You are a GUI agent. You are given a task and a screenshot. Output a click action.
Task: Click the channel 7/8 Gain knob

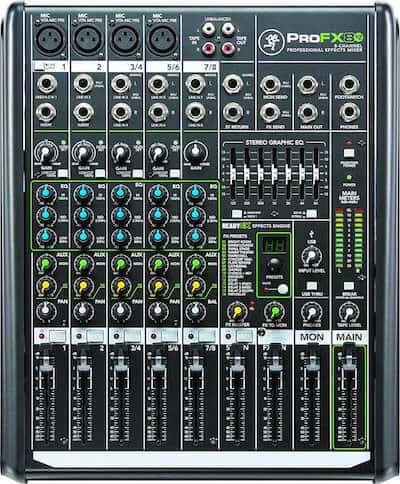[196, 152]
